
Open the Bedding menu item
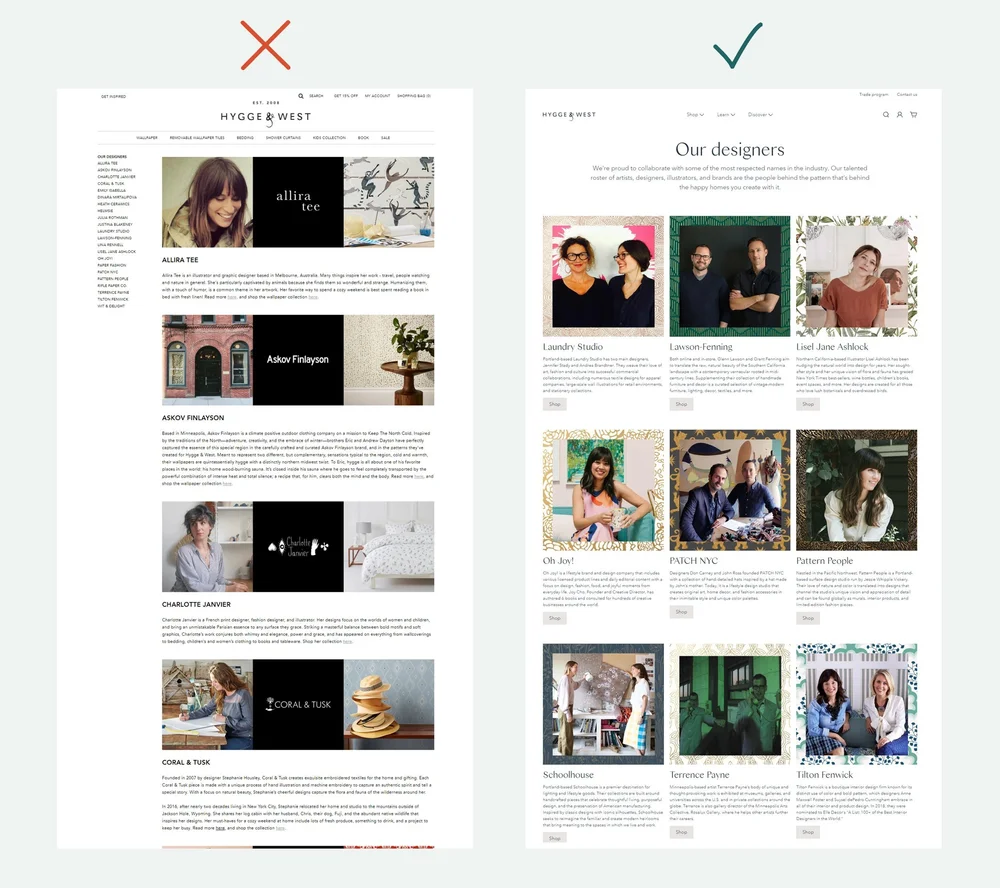pos(246,138)
